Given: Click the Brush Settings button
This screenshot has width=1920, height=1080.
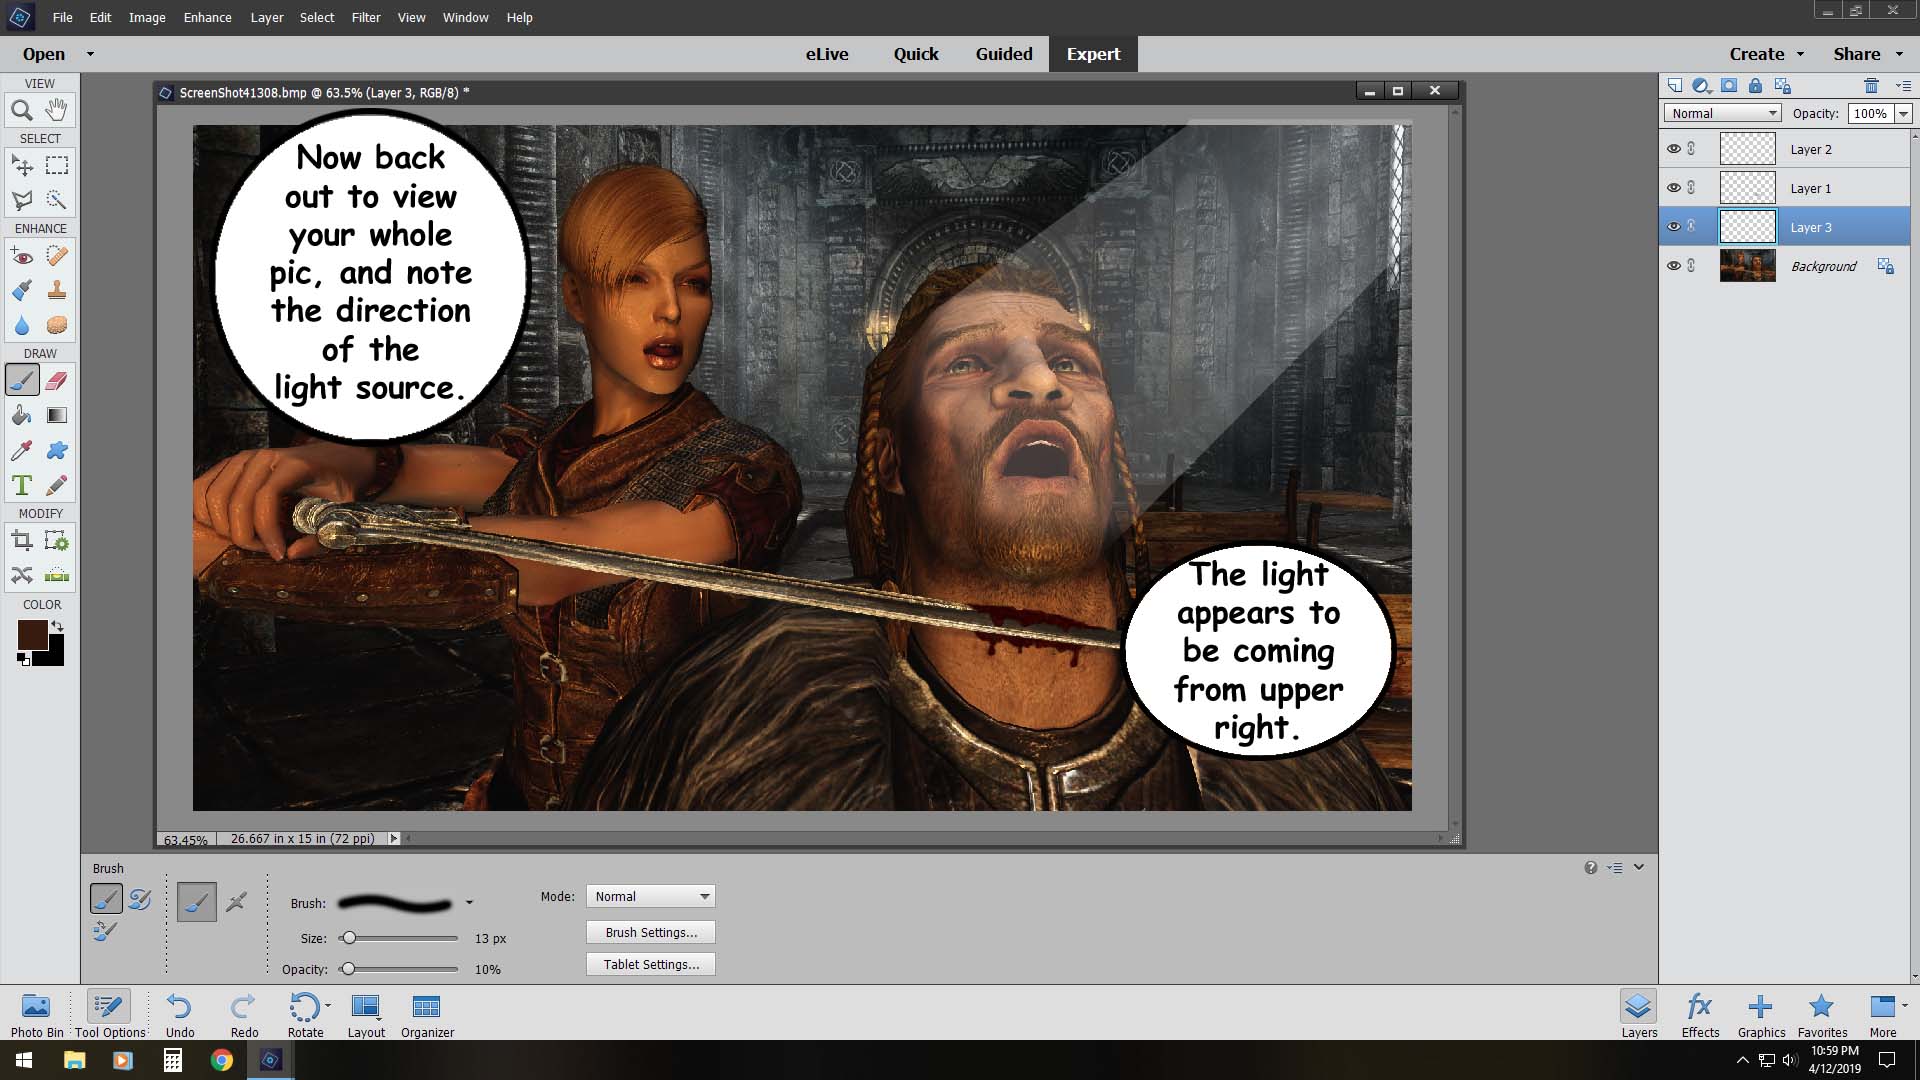Looking at the screenshot, I should tap(651, 932).
